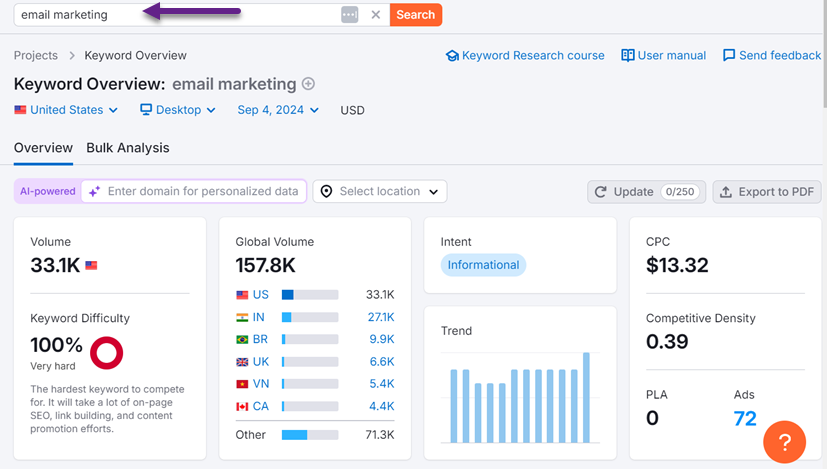Click the Export to PDF button

766,192
